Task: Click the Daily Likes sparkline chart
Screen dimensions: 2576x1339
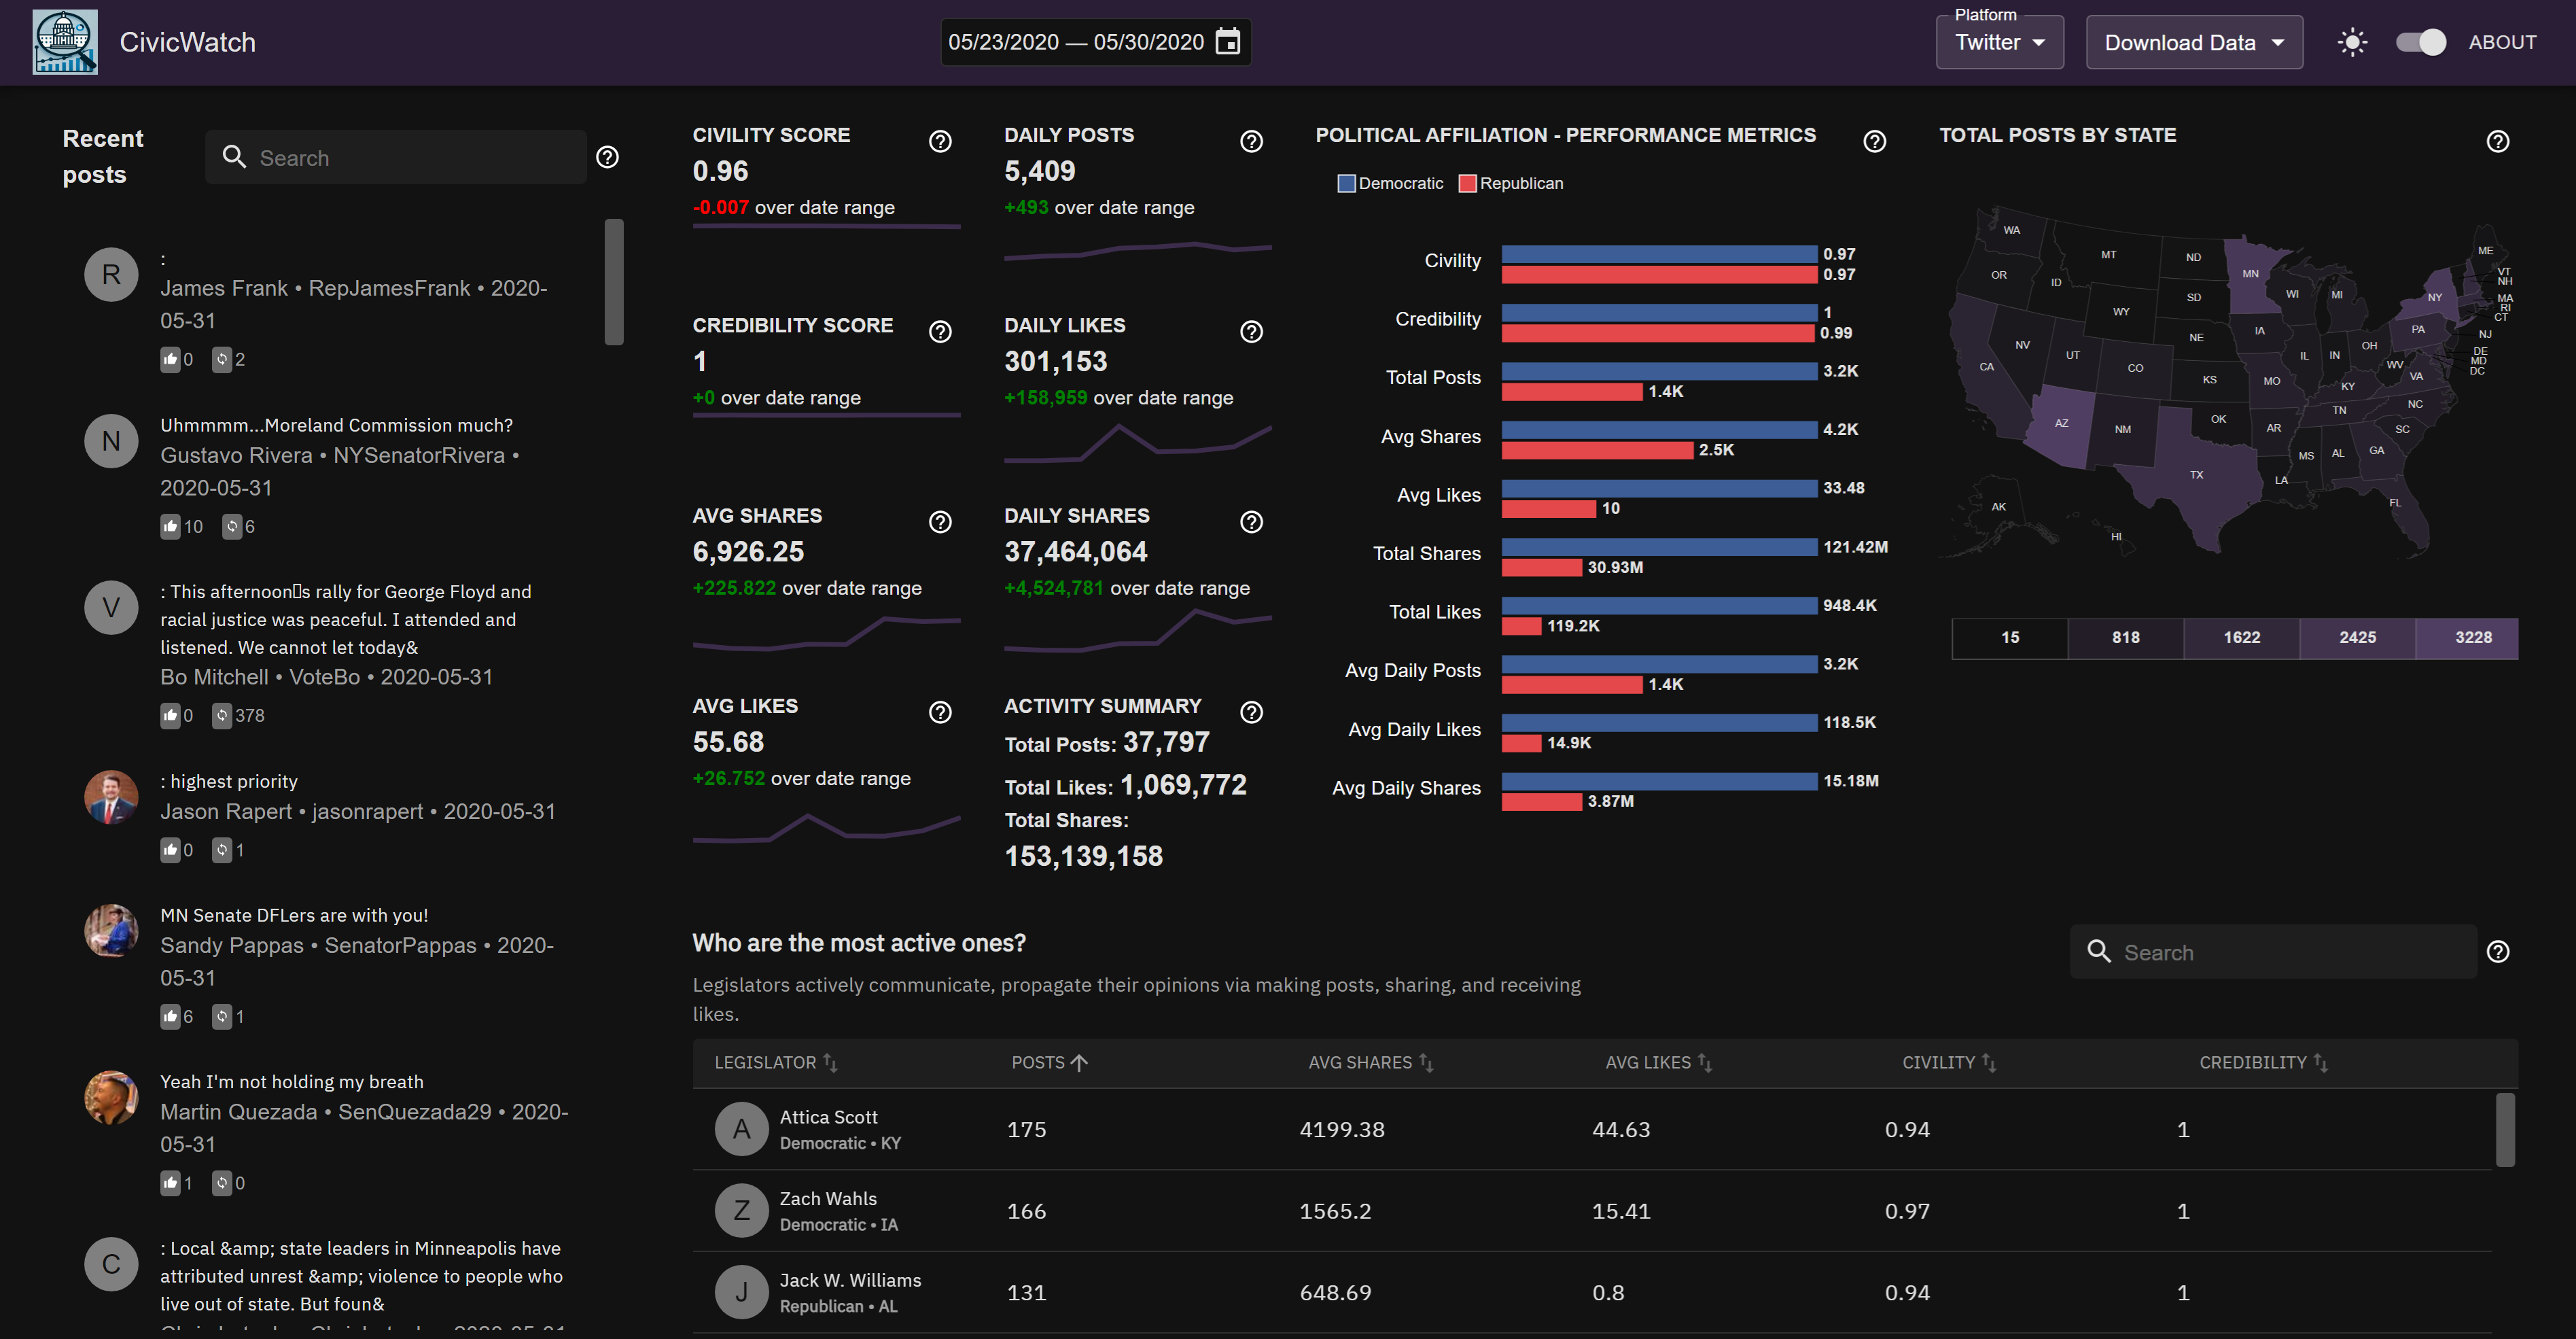Action: tap(1138, 443)
